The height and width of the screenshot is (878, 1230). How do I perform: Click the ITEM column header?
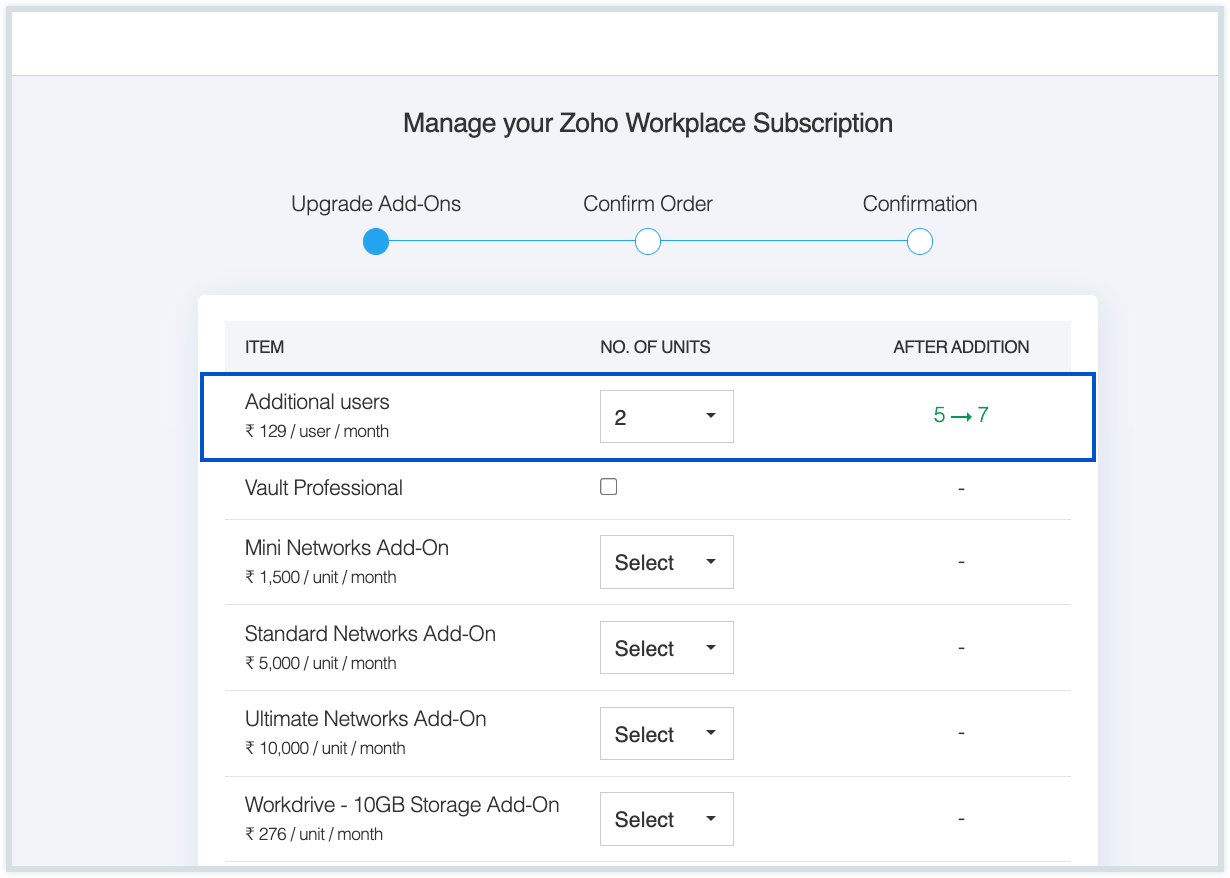[265, 347]
